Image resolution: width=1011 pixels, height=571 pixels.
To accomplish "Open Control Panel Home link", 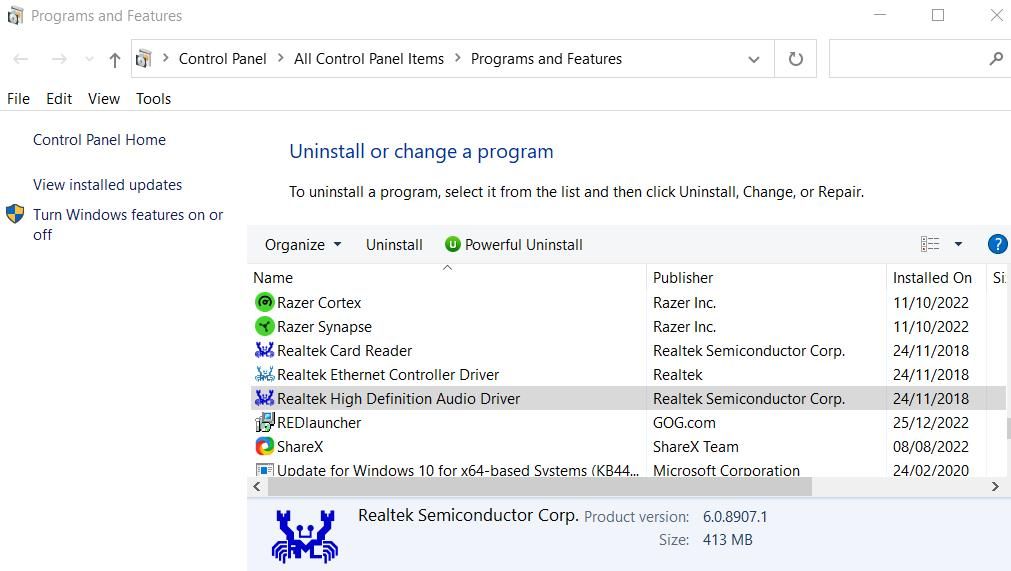I will 99,140.
